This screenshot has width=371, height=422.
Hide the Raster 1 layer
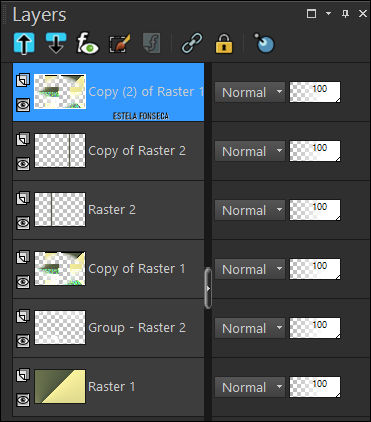(x=23, y=399)
